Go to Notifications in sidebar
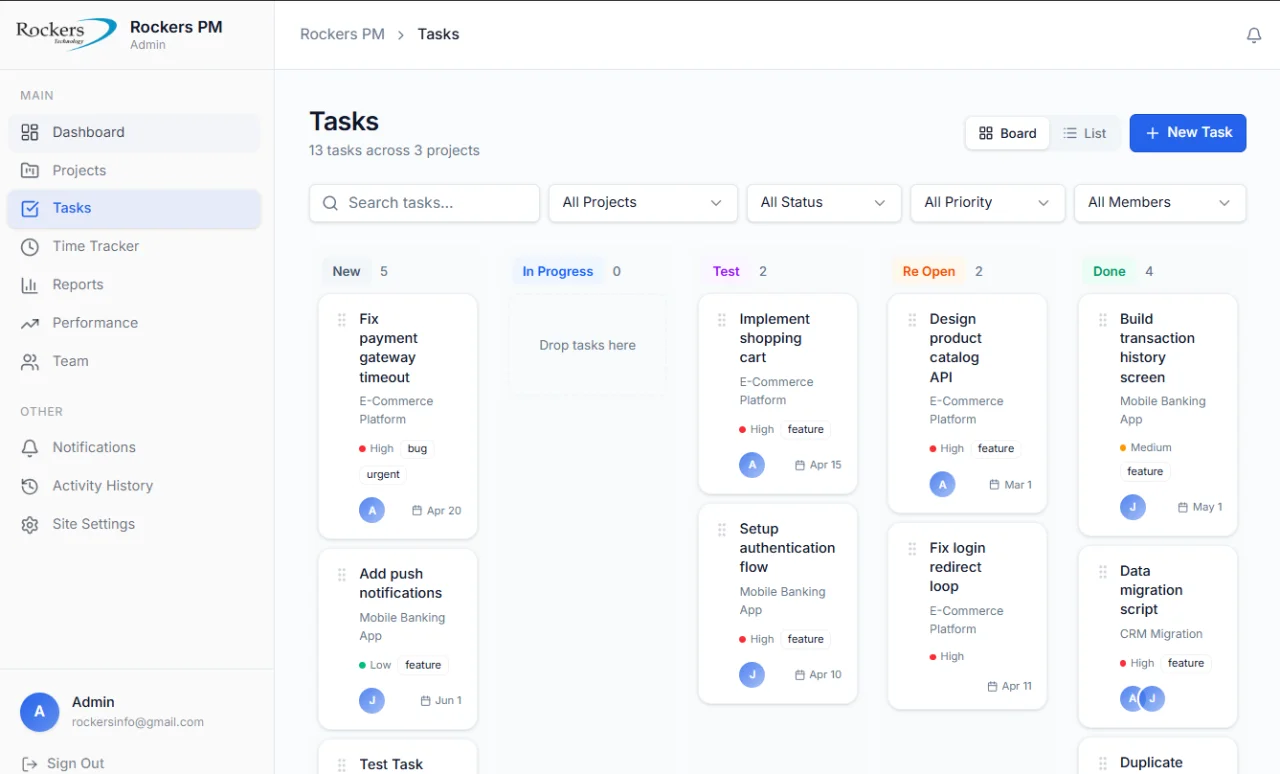Screen dimensions: 1280x774 tap(134, 448)
